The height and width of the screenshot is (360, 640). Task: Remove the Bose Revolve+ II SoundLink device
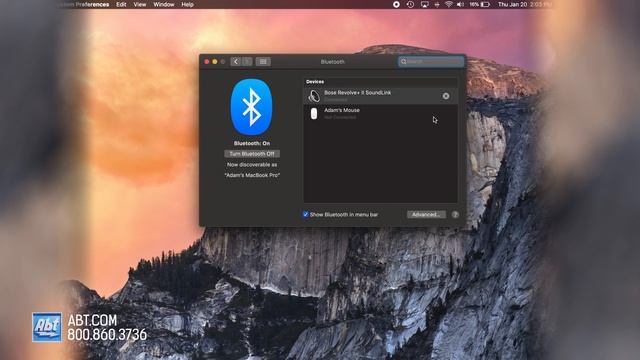pos(446,96)
